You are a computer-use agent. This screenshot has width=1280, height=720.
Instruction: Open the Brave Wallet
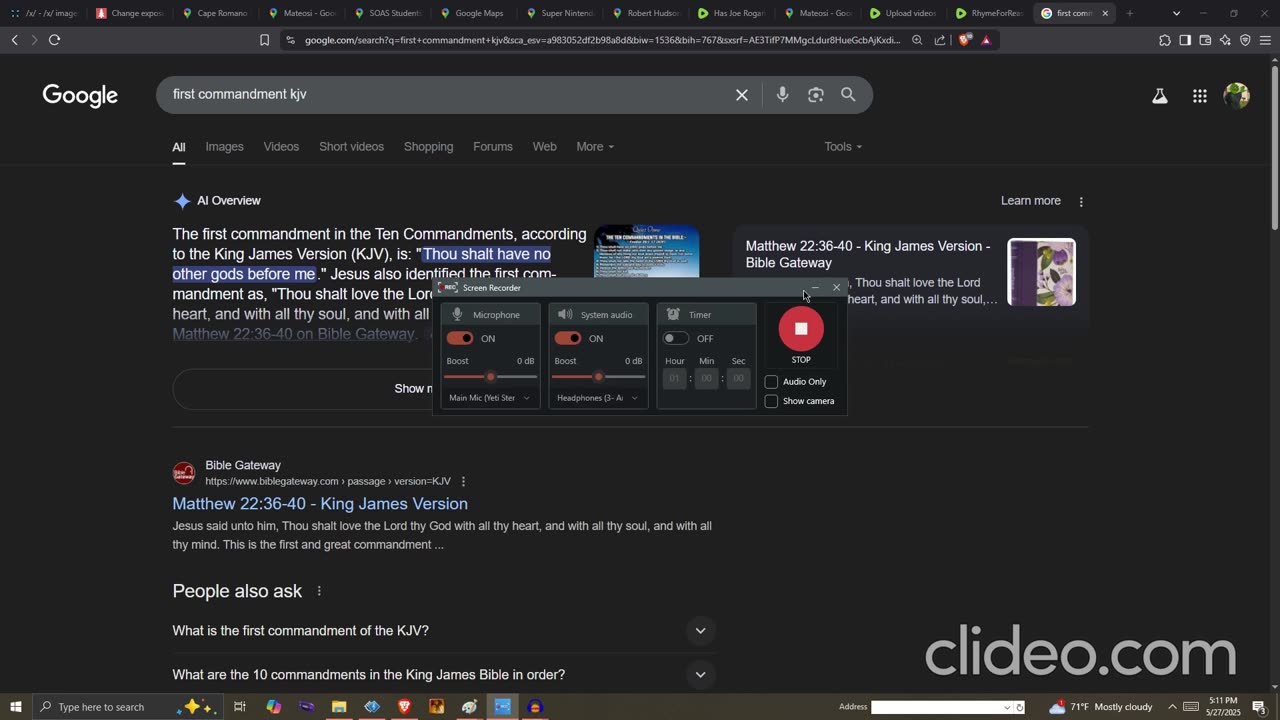1205,40
